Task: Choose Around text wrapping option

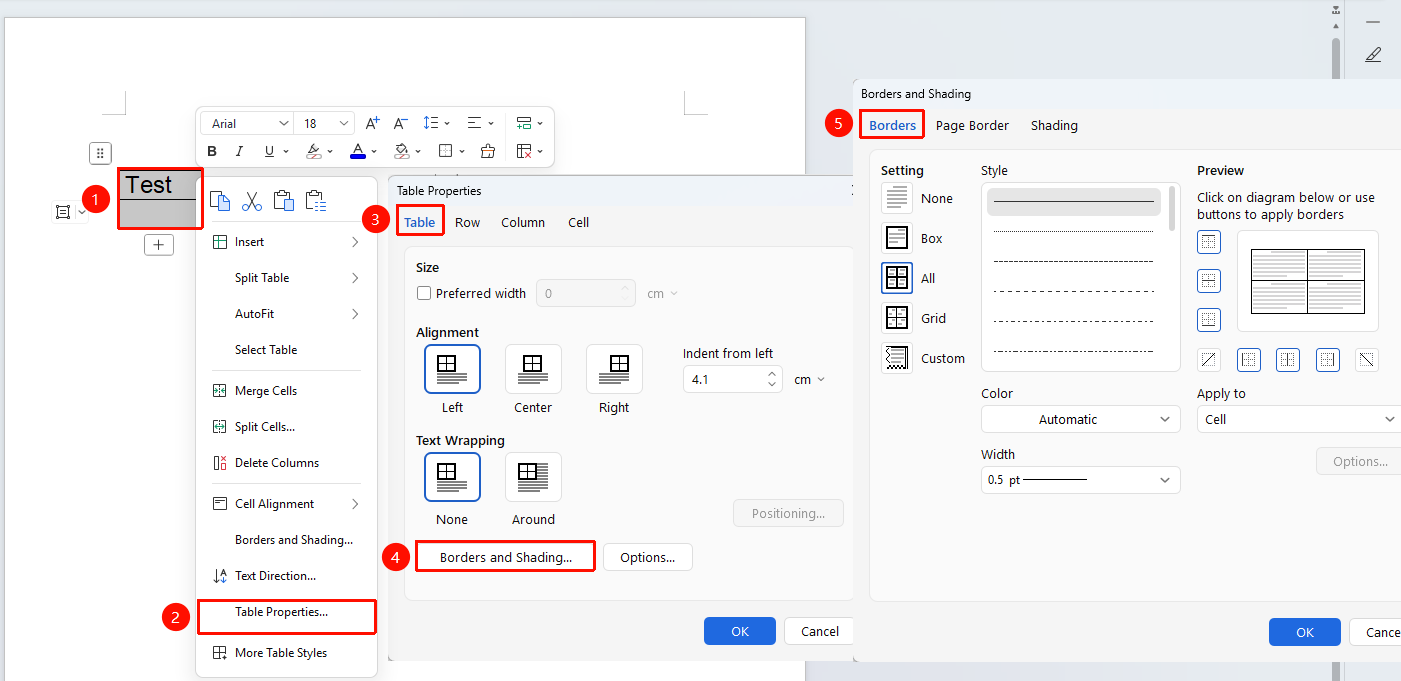Action: (533, 477)
